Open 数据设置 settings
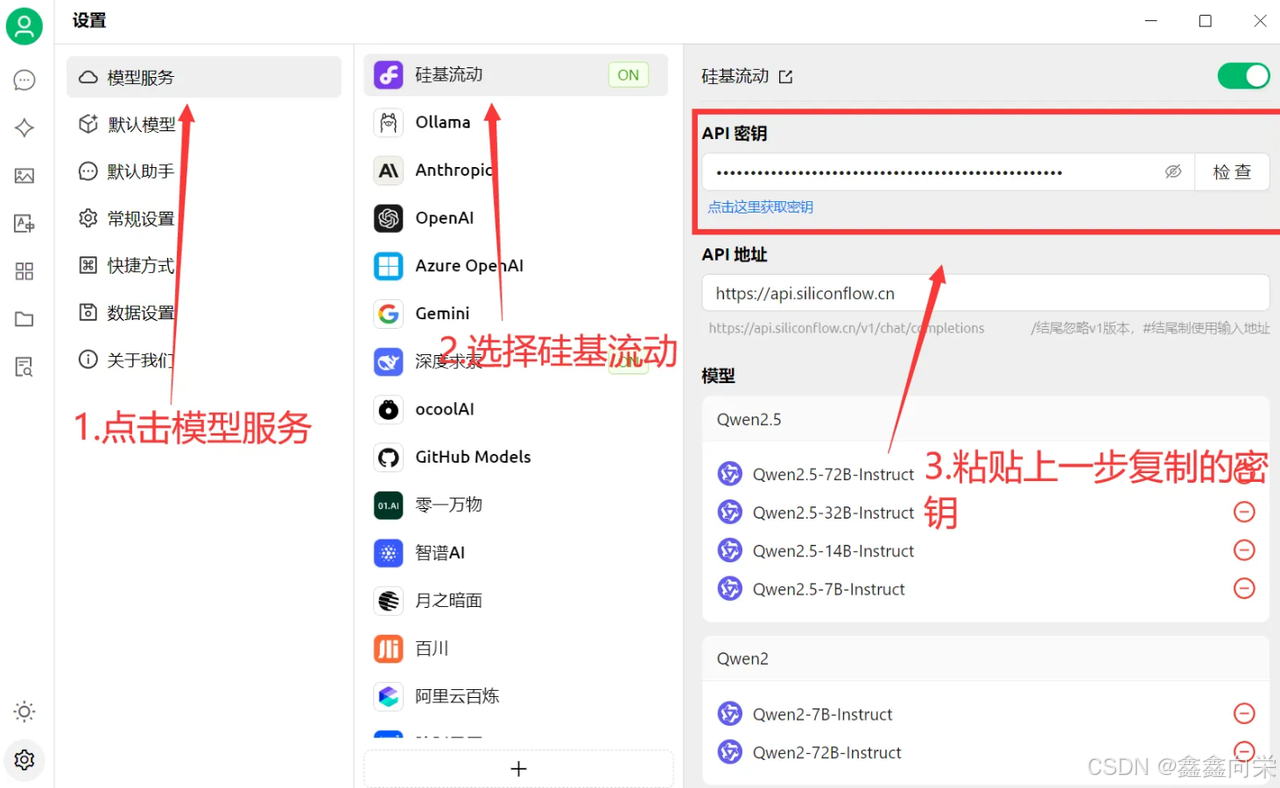This screenshot has height=788, width=1280. pyautogui.click(x=204, y=312)
